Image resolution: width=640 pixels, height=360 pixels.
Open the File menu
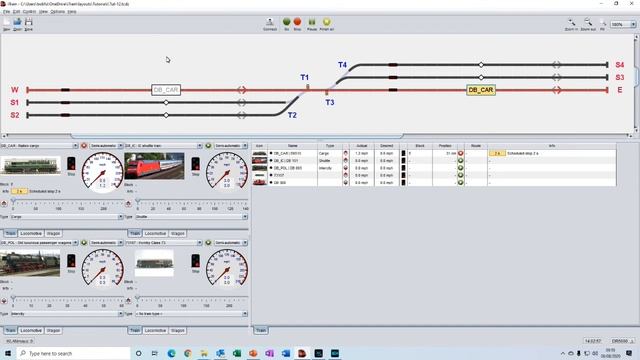pyautogui.click(x=7, y=11)
